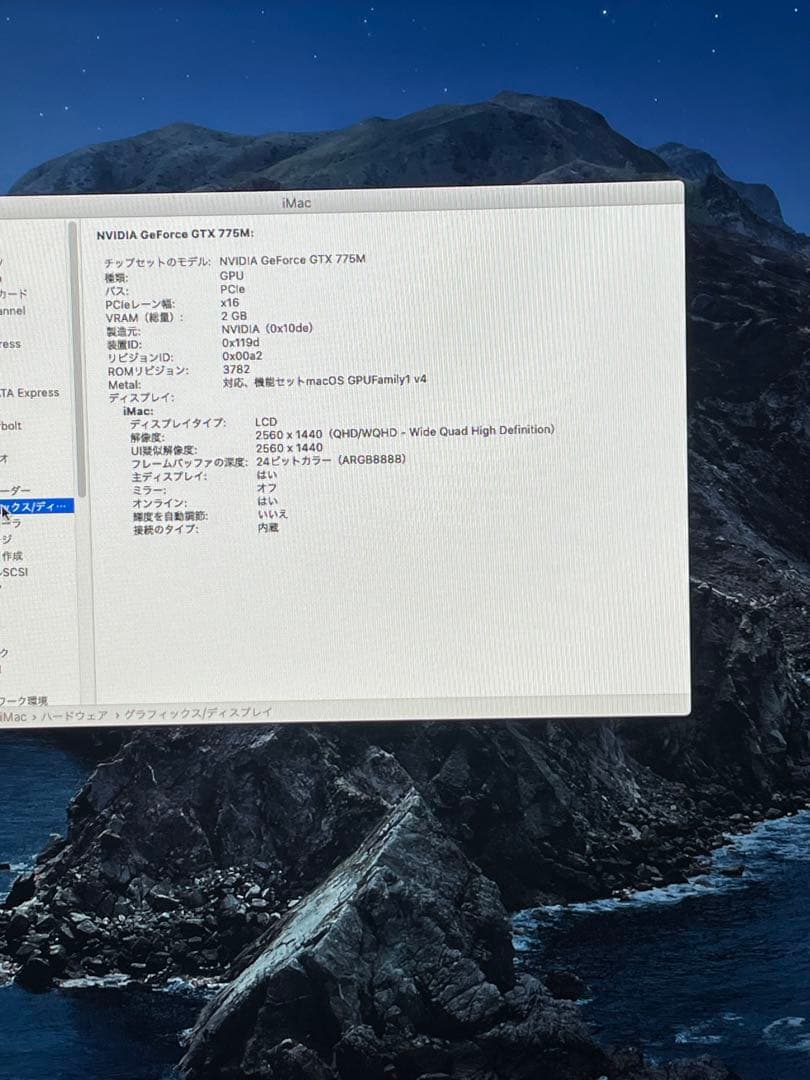
Task: Click the ROM revision 3782 value
Action: click(x=236, y=369)
